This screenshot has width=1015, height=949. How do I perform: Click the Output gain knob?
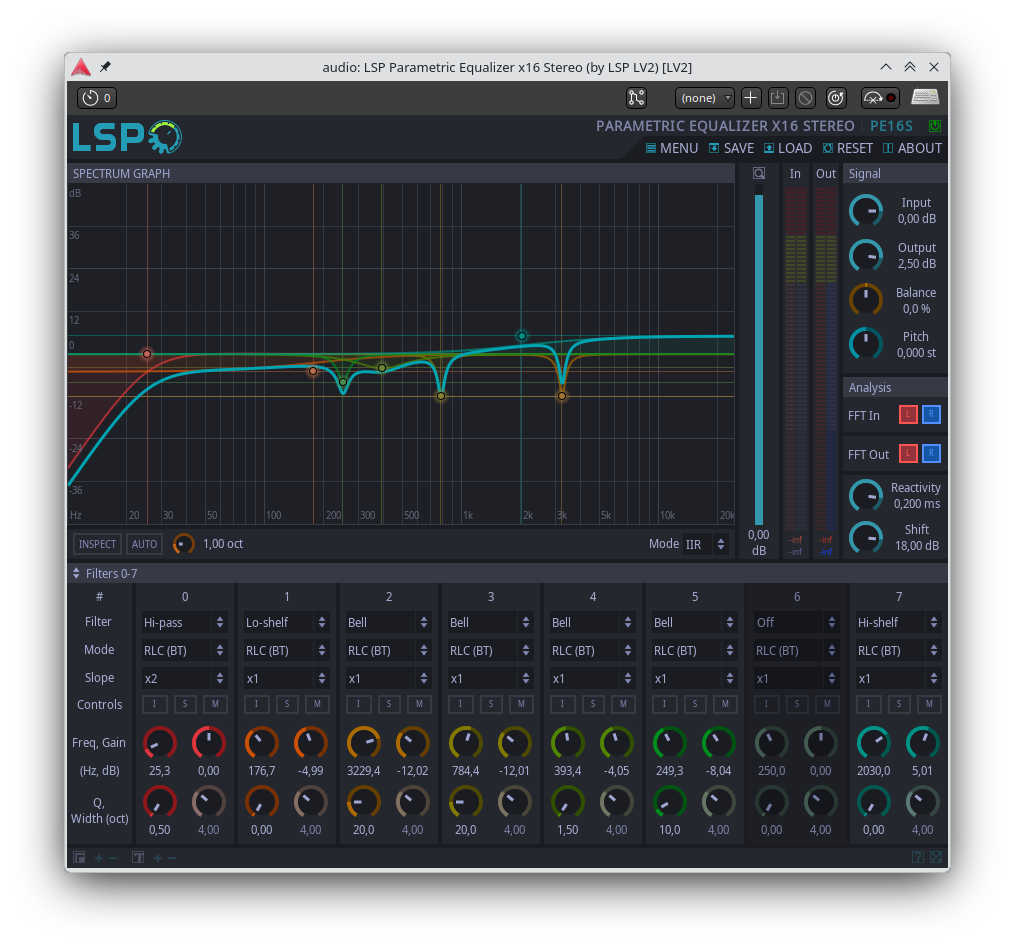tap(865, 255)
